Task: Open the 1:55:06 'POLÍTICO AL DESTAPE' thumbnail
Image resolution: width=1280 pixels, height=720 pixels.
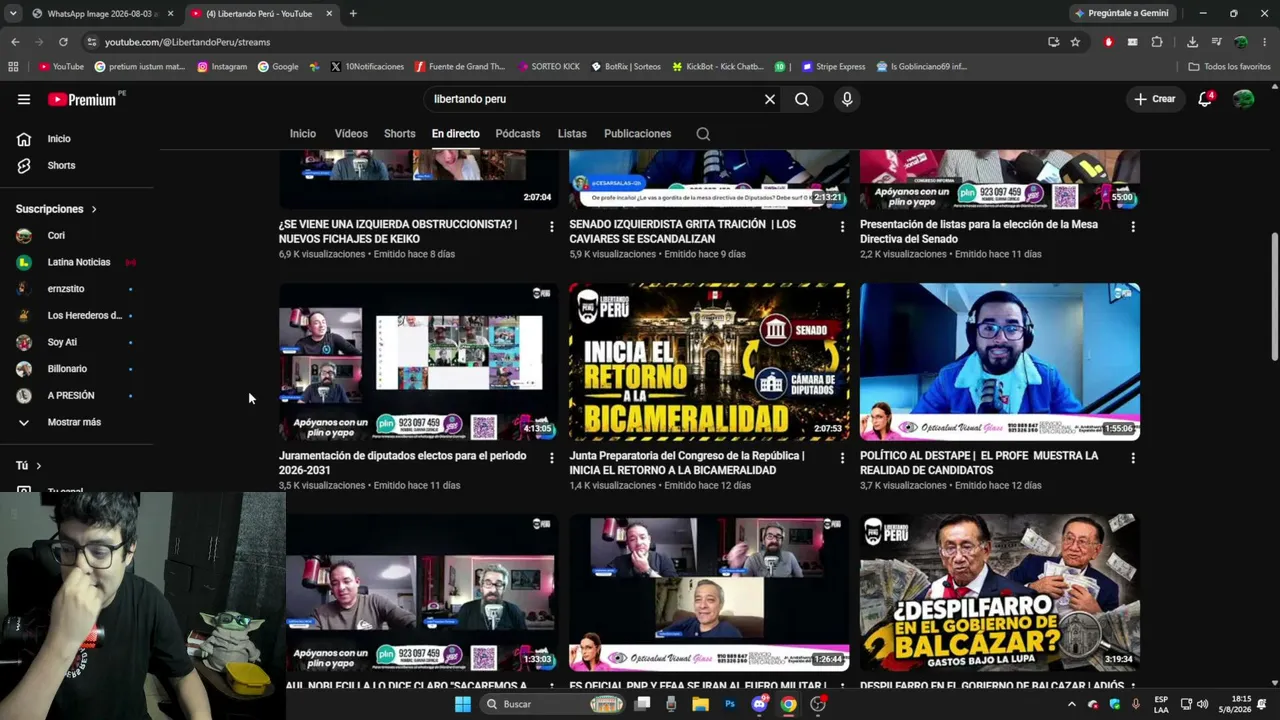Action: [x=1000, y=362]
